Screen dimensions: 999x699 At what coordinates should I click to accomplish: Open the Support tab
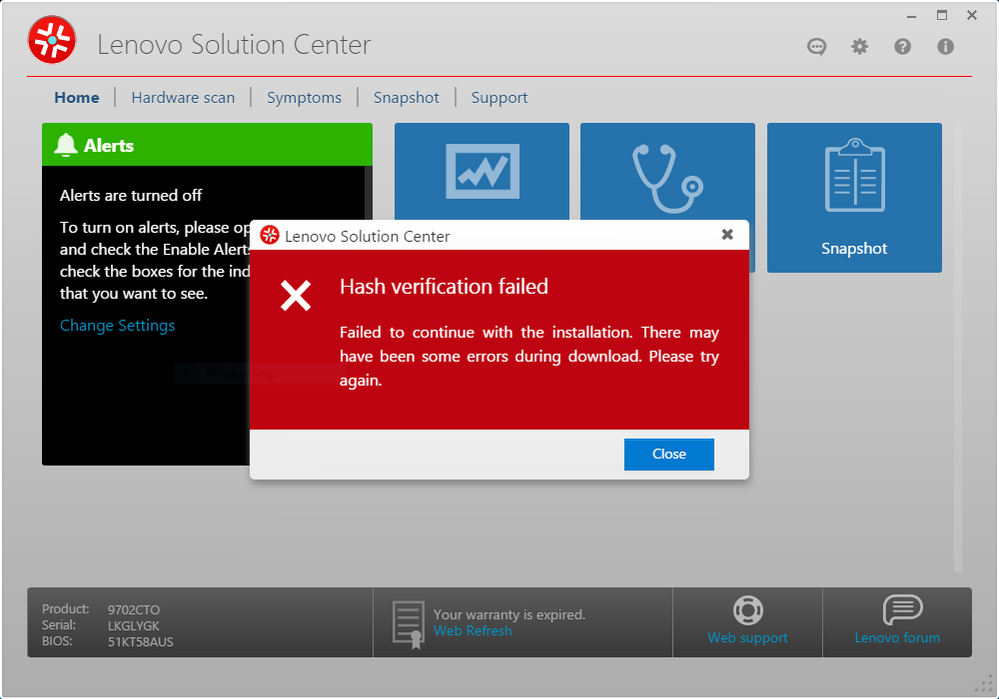[499, 97]
